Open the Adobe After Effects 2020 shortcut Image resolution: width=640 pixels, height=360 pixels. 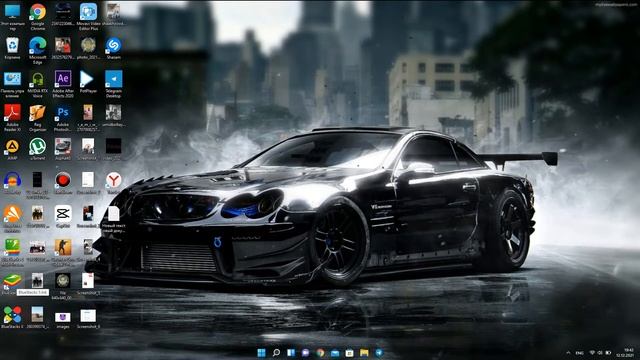click(x=63, y=79)
